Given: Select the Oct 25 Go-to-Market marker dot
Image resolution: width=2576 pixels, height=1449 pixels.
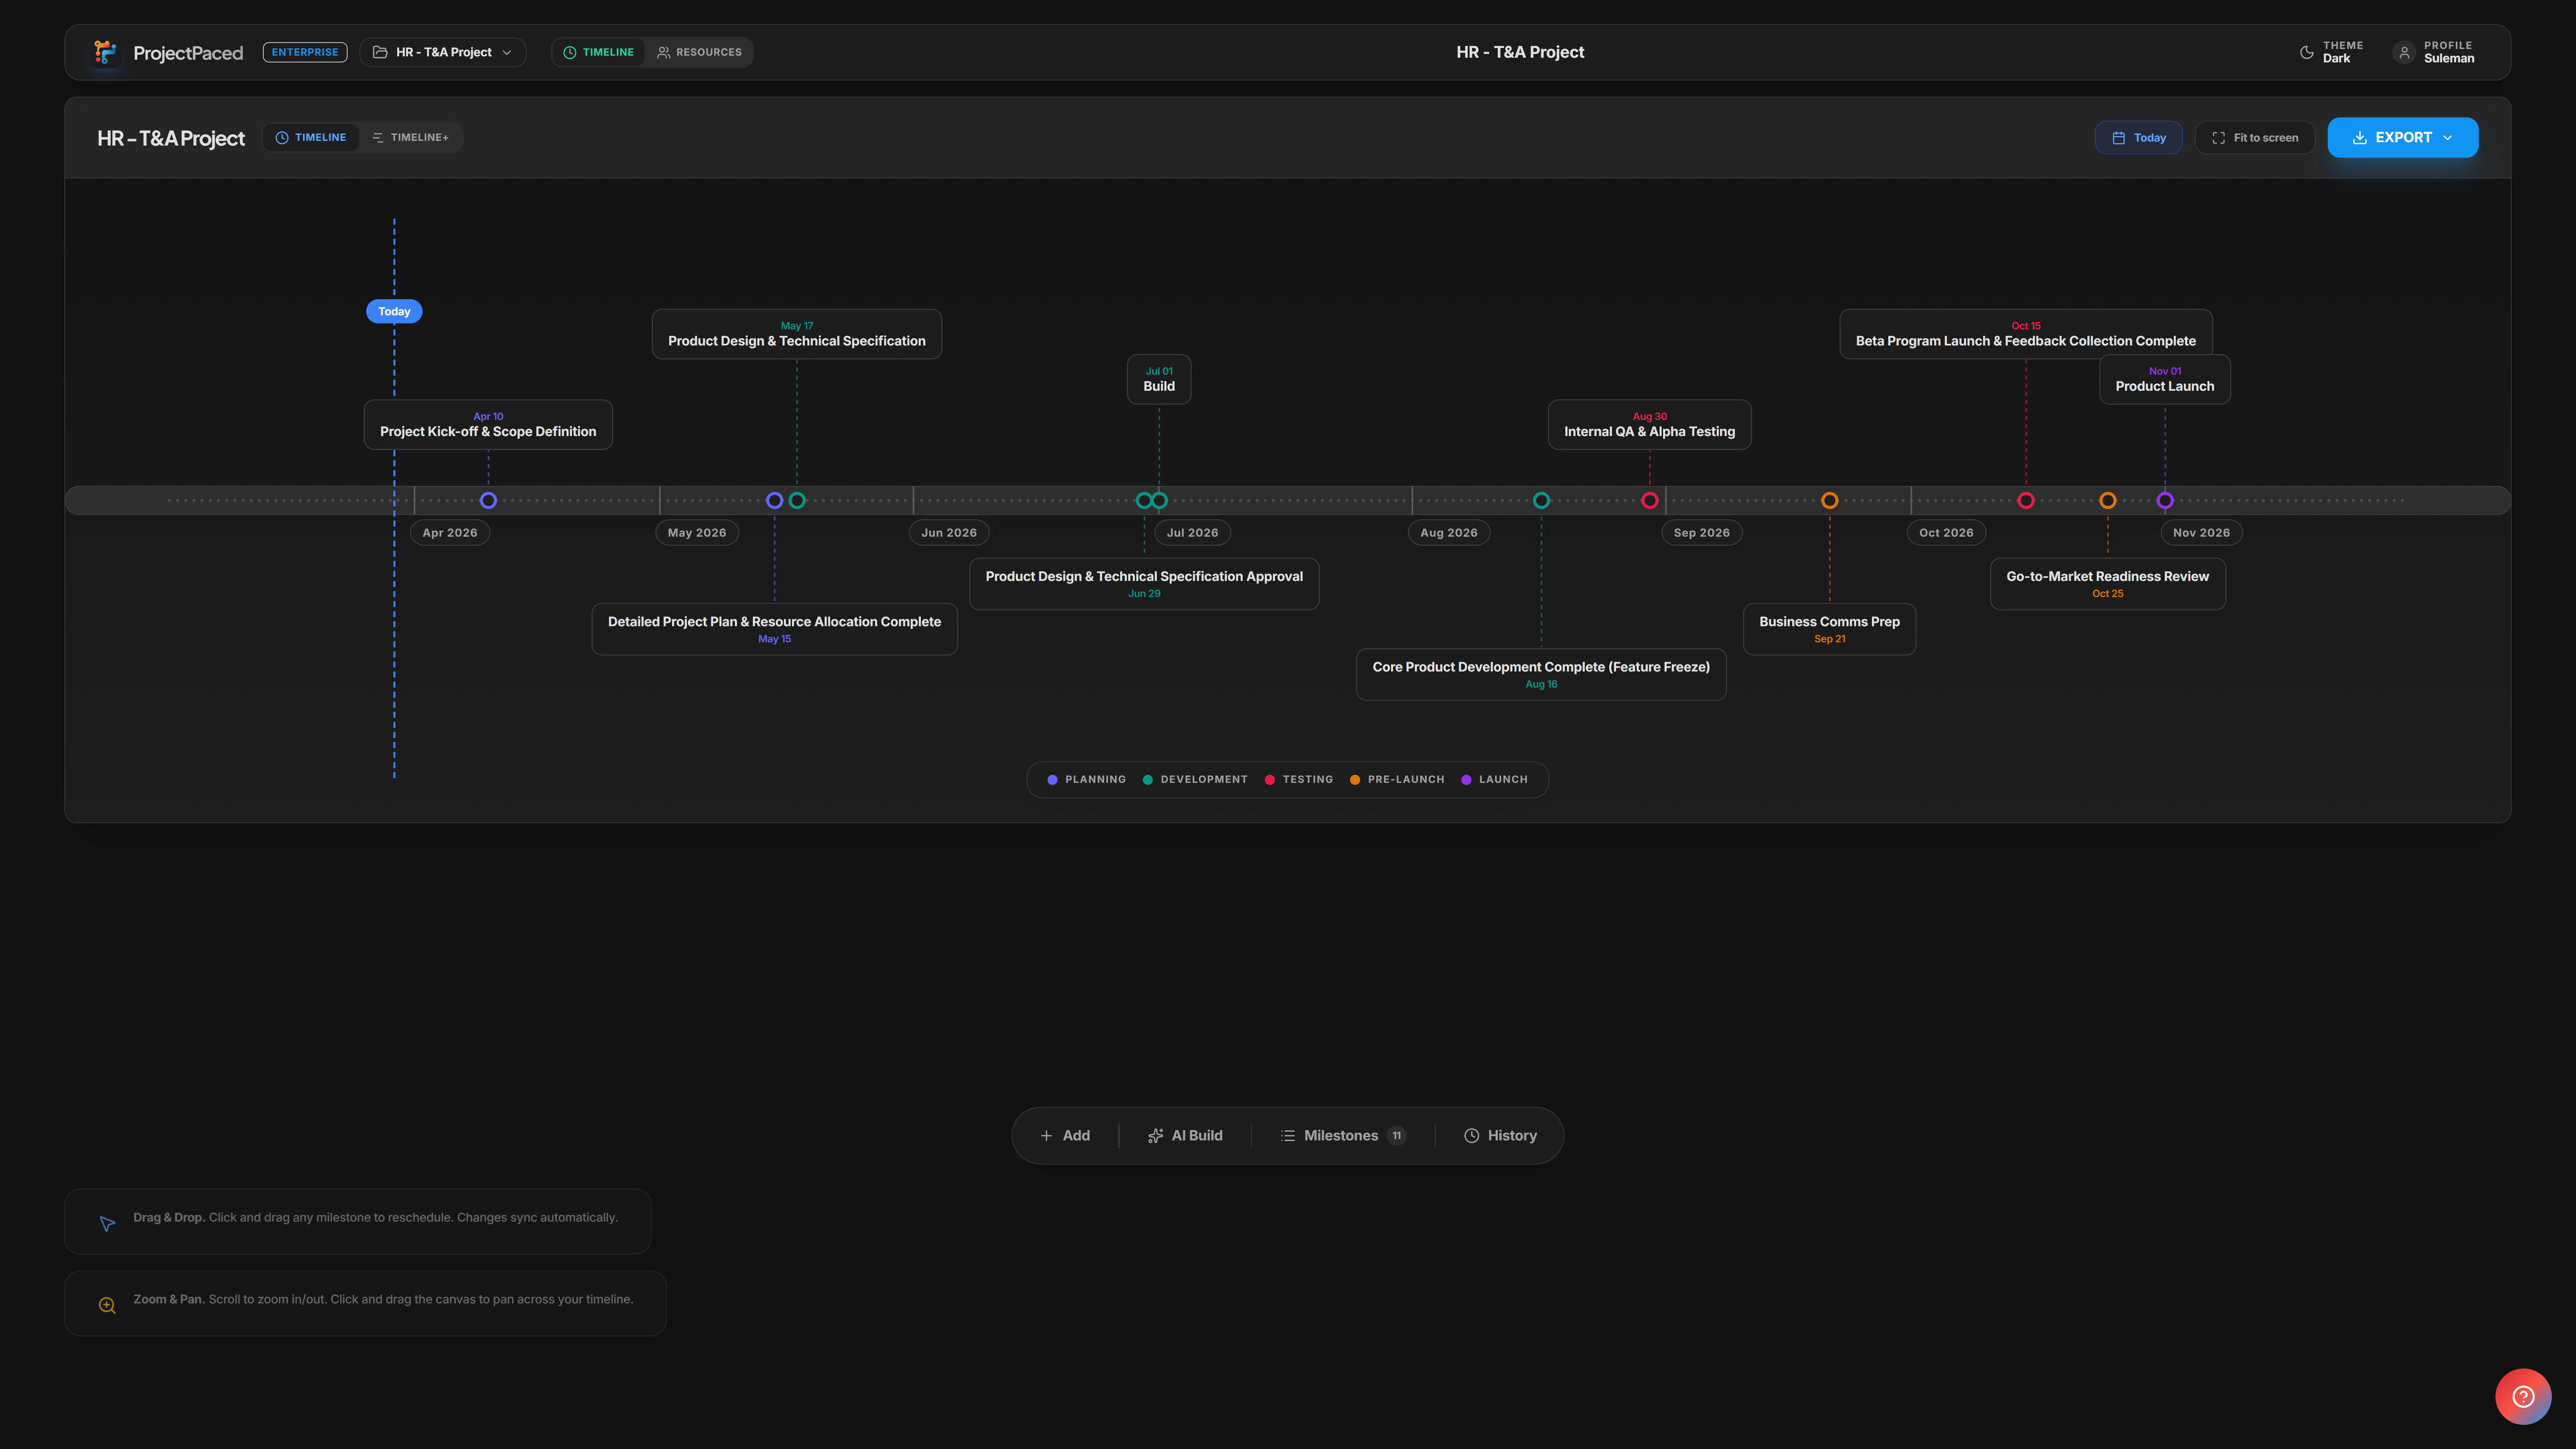Looking at the screenshot, I should [x=2108, y=500].
